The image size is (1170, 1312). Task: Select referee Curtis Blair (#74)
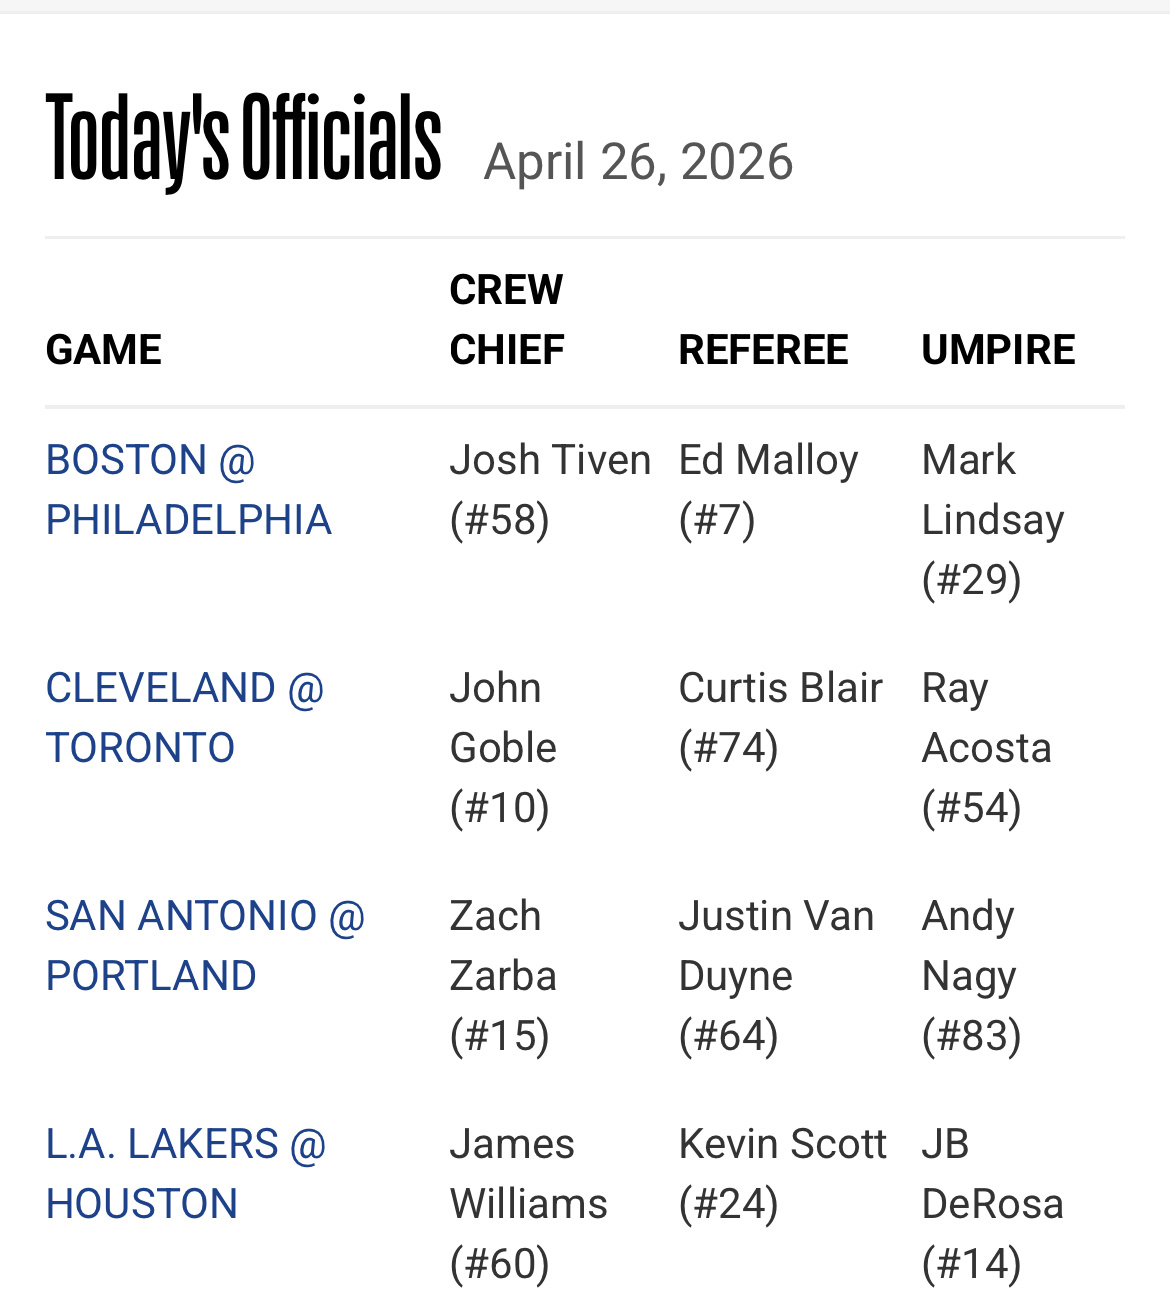coord(780,718)
